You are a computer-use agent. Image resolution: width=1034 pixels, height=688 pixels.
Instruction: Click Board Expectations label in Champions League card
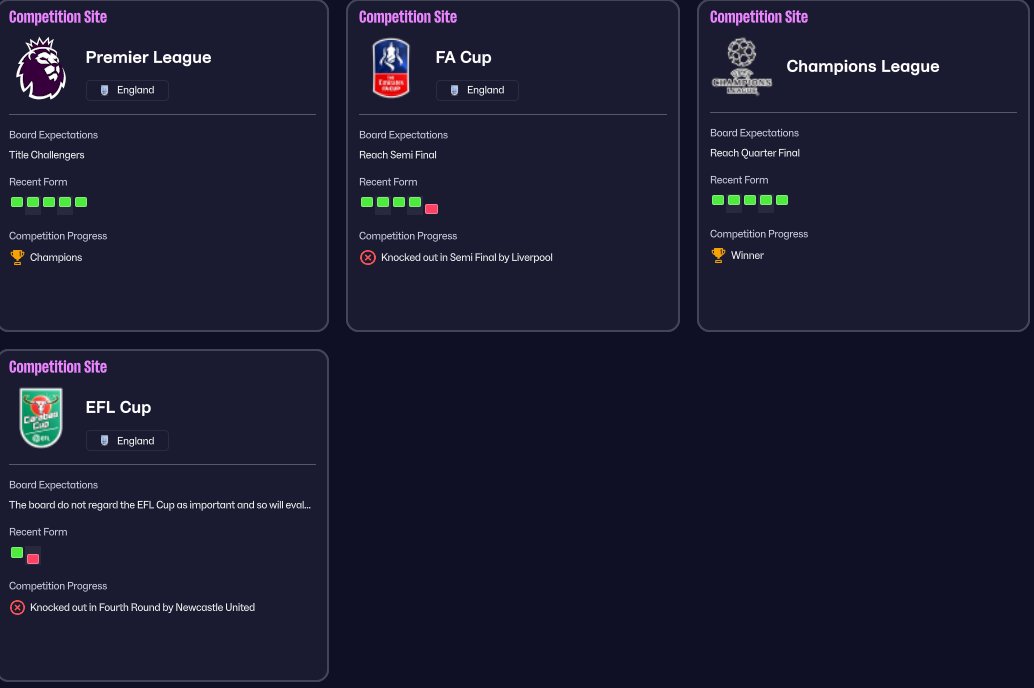(754, 133)
